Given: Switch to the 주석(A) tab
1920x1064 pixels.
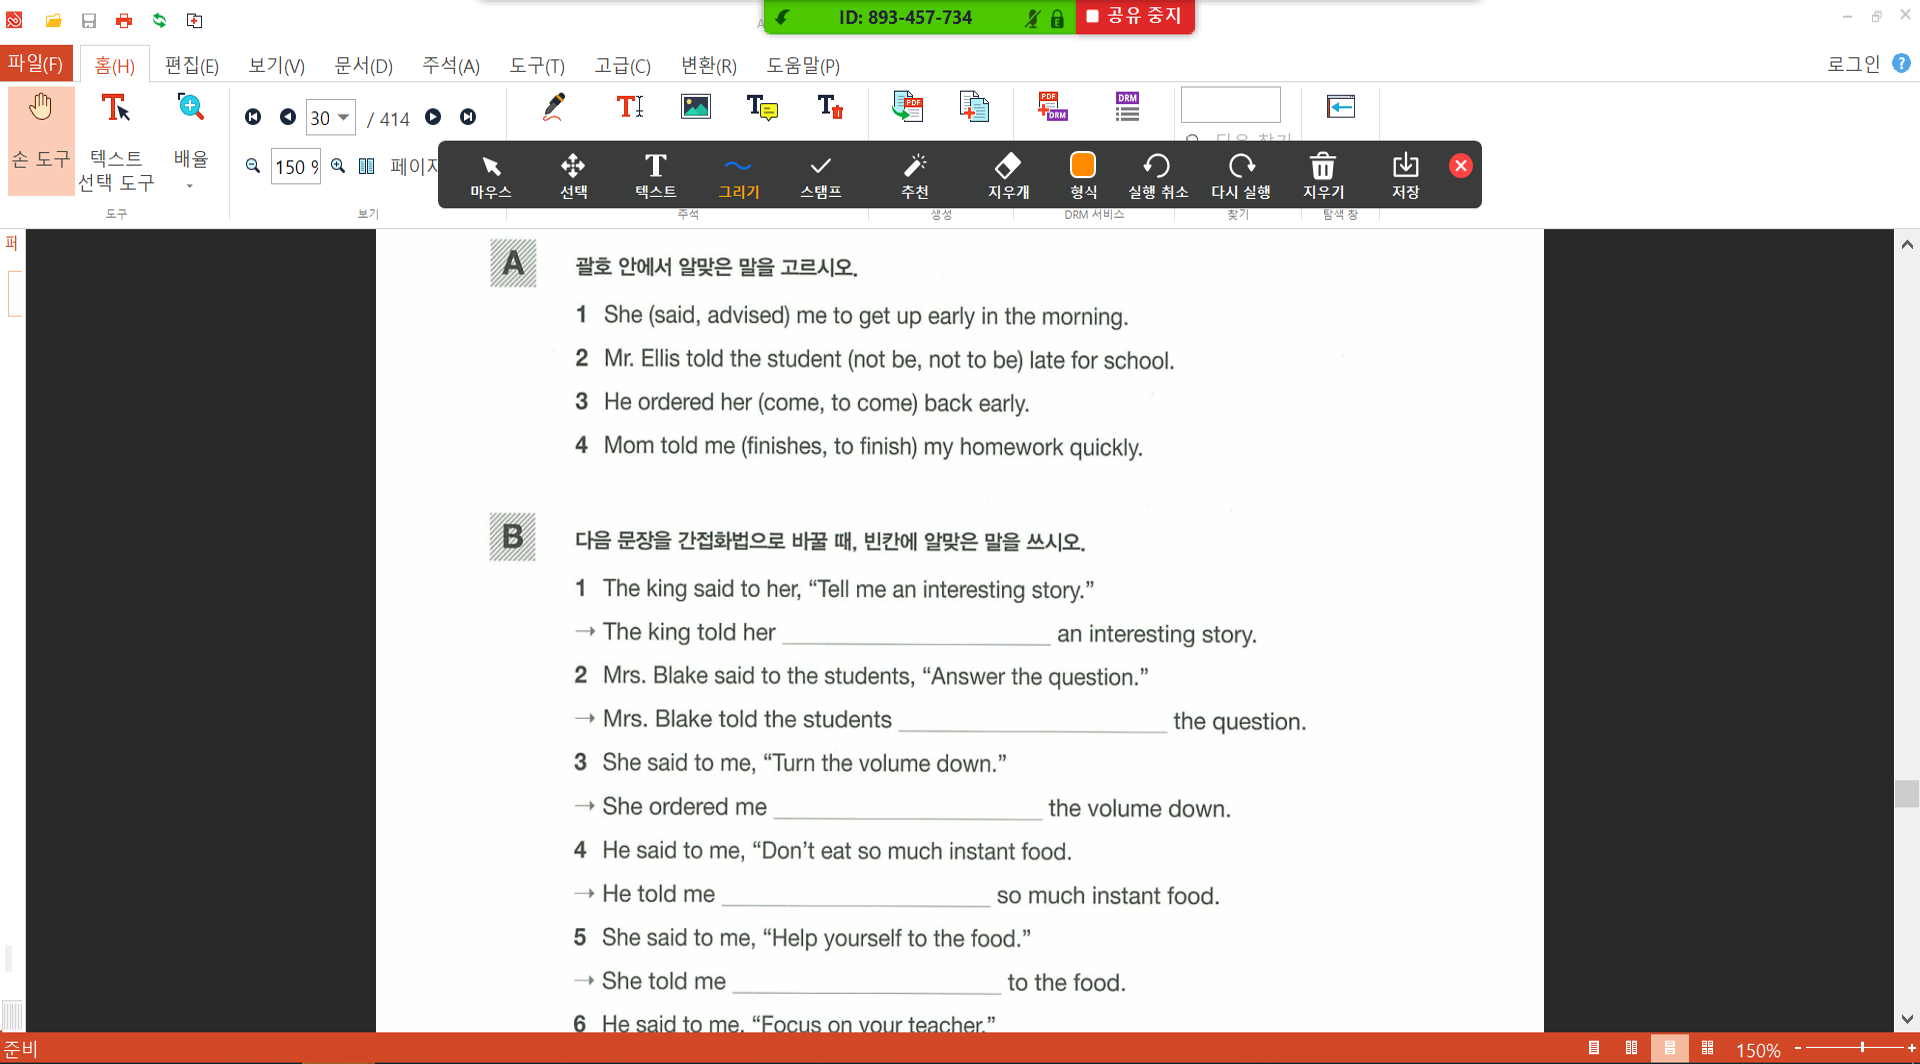Looking at the screenshot, I should point(451,65).
